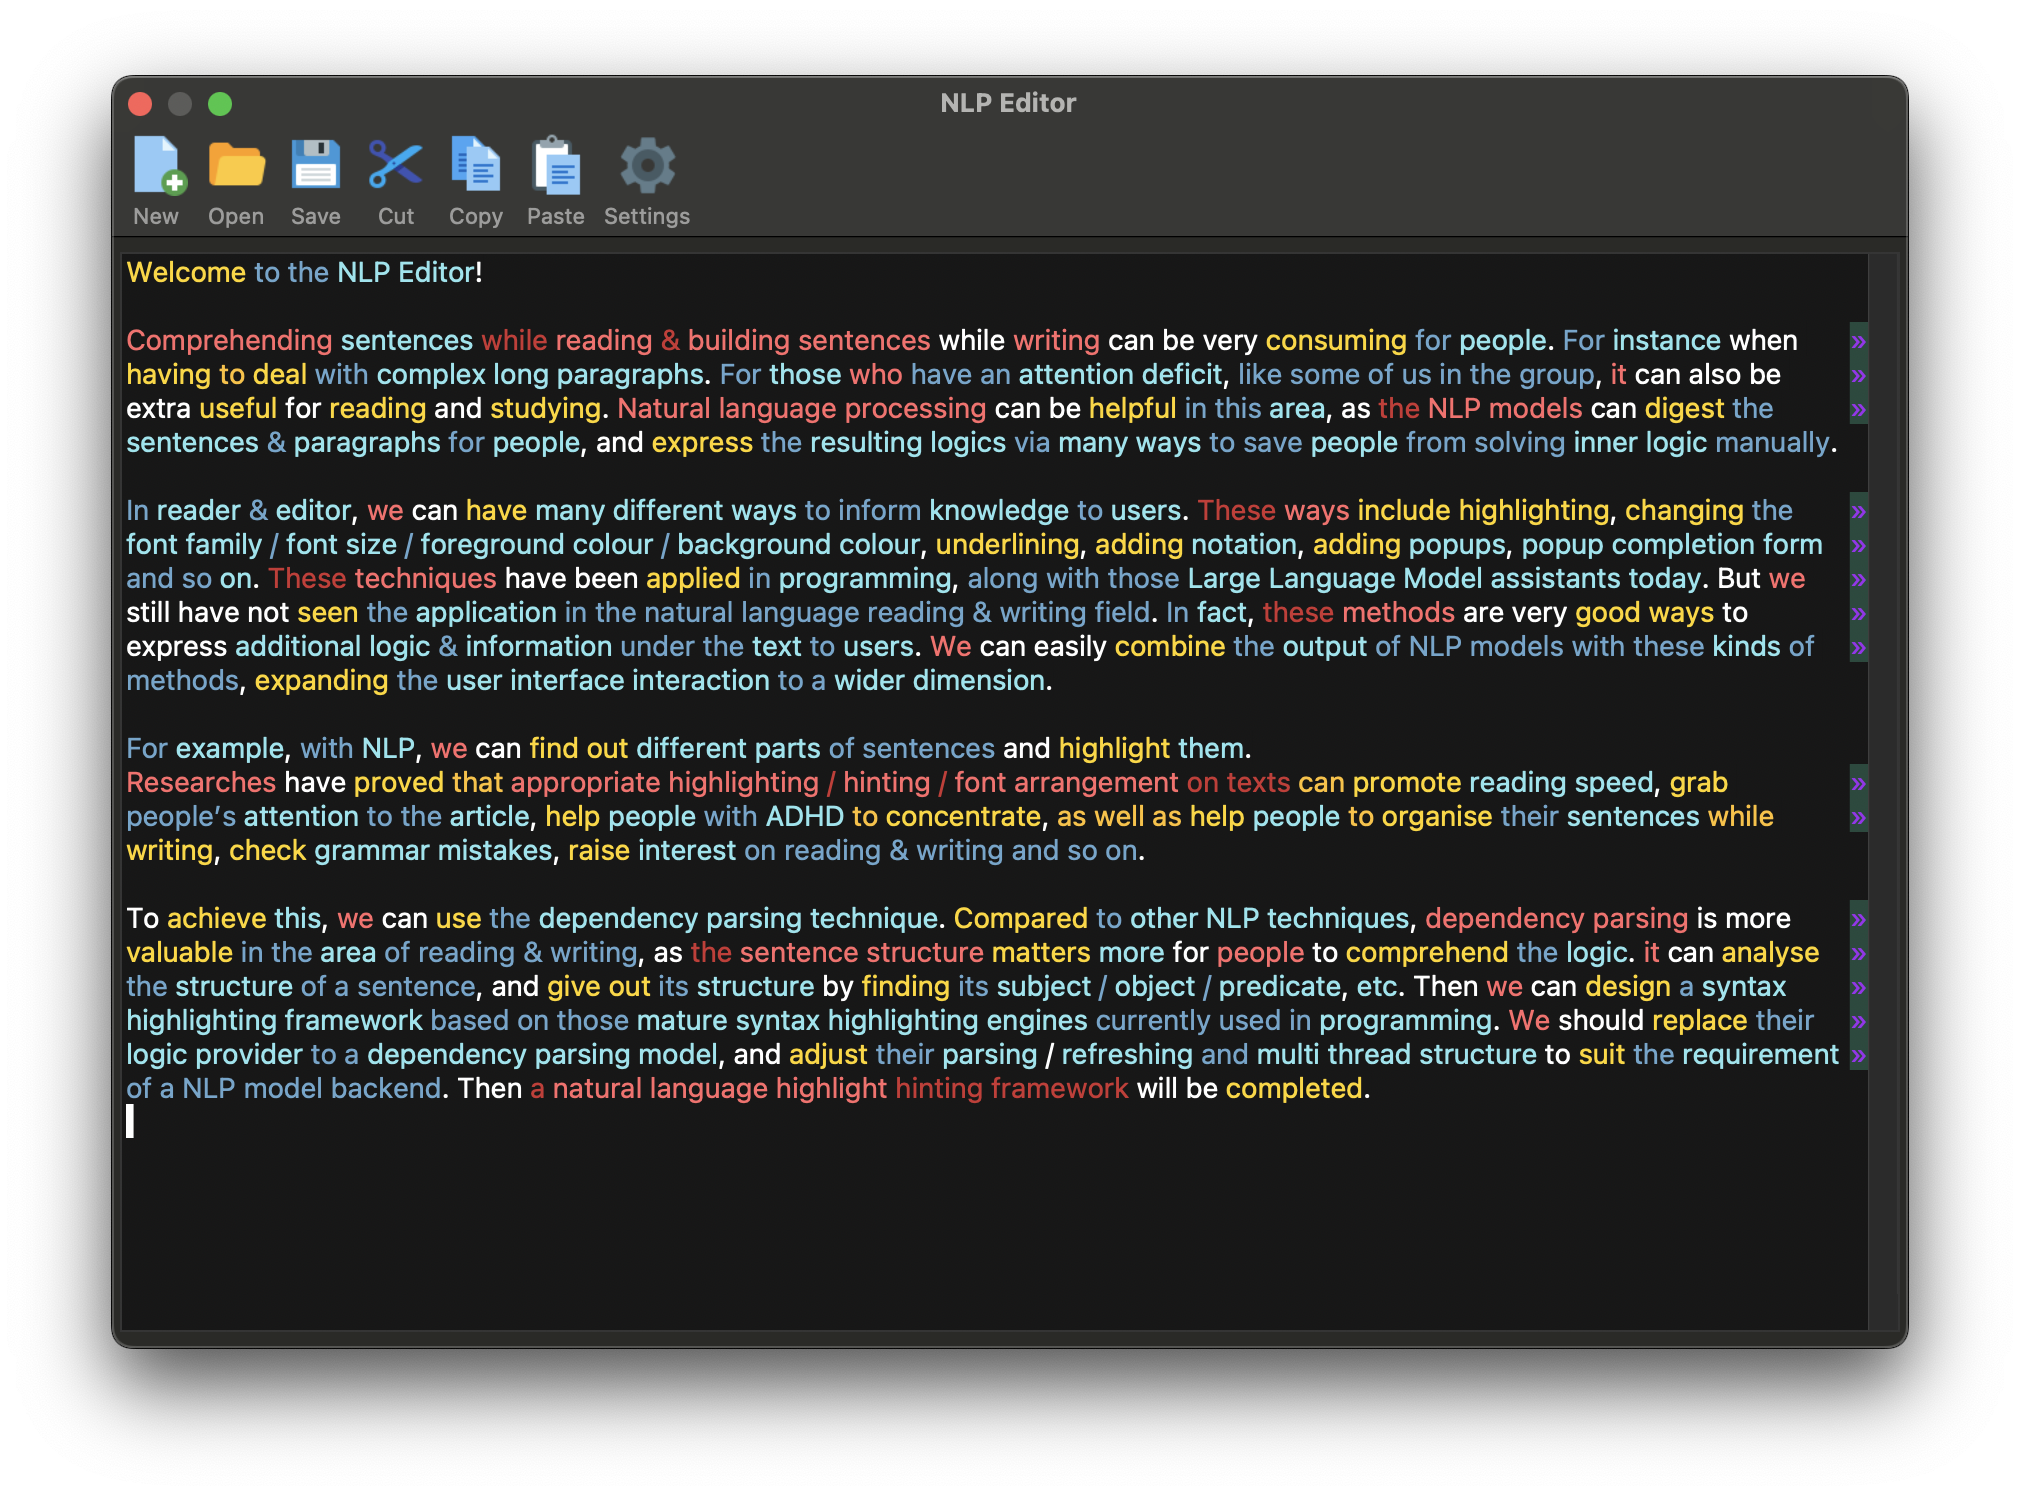This screenshot has width=2020, height=1496.
Task: Click the wrap marker beside 'In reader & editor' line
Action: 1858,511
